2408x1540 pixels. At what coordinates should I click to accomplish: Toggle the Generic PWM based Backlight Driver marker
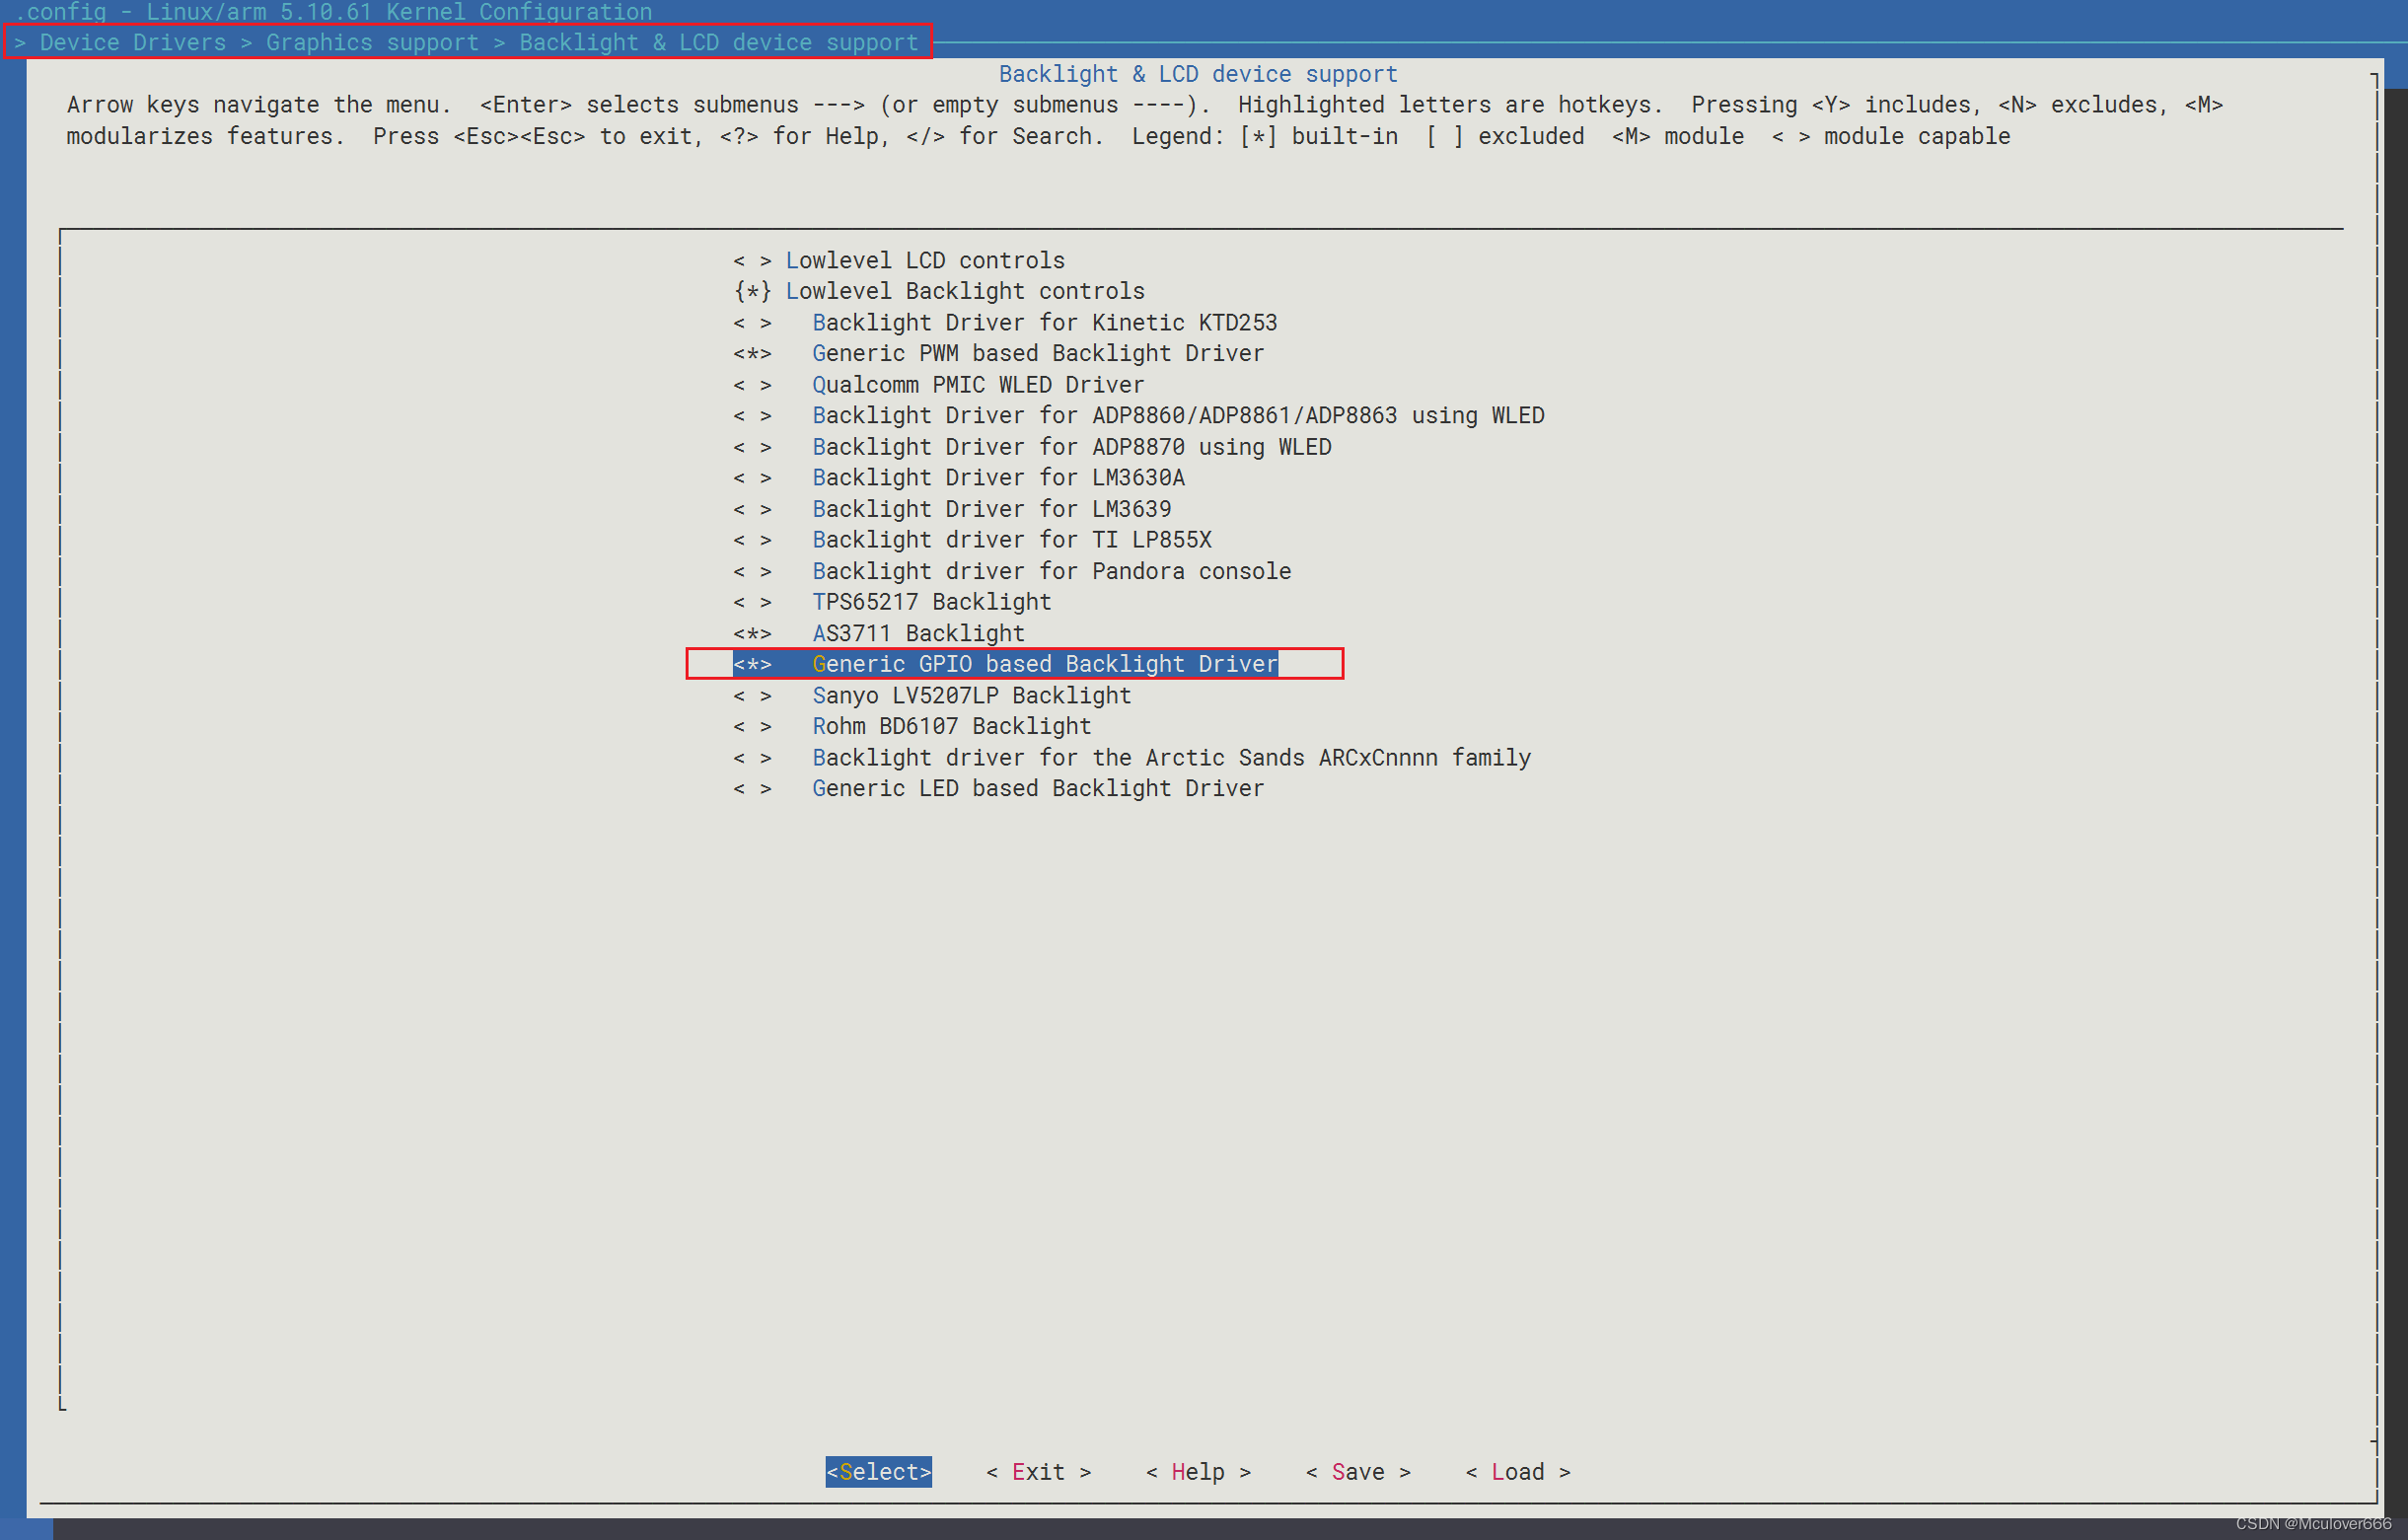coord(752,354)
